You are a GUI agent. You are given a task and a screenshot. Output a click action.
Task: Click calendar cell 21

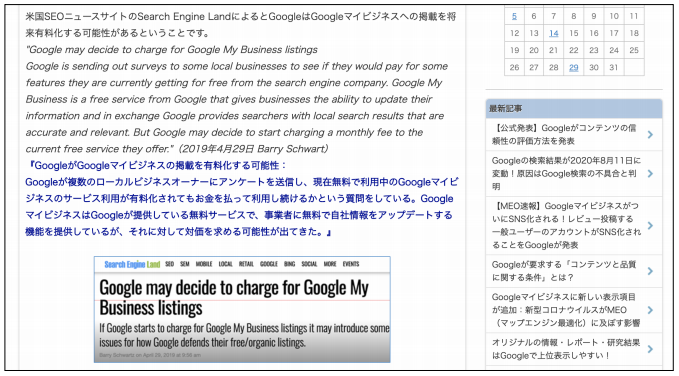(553, 50)
